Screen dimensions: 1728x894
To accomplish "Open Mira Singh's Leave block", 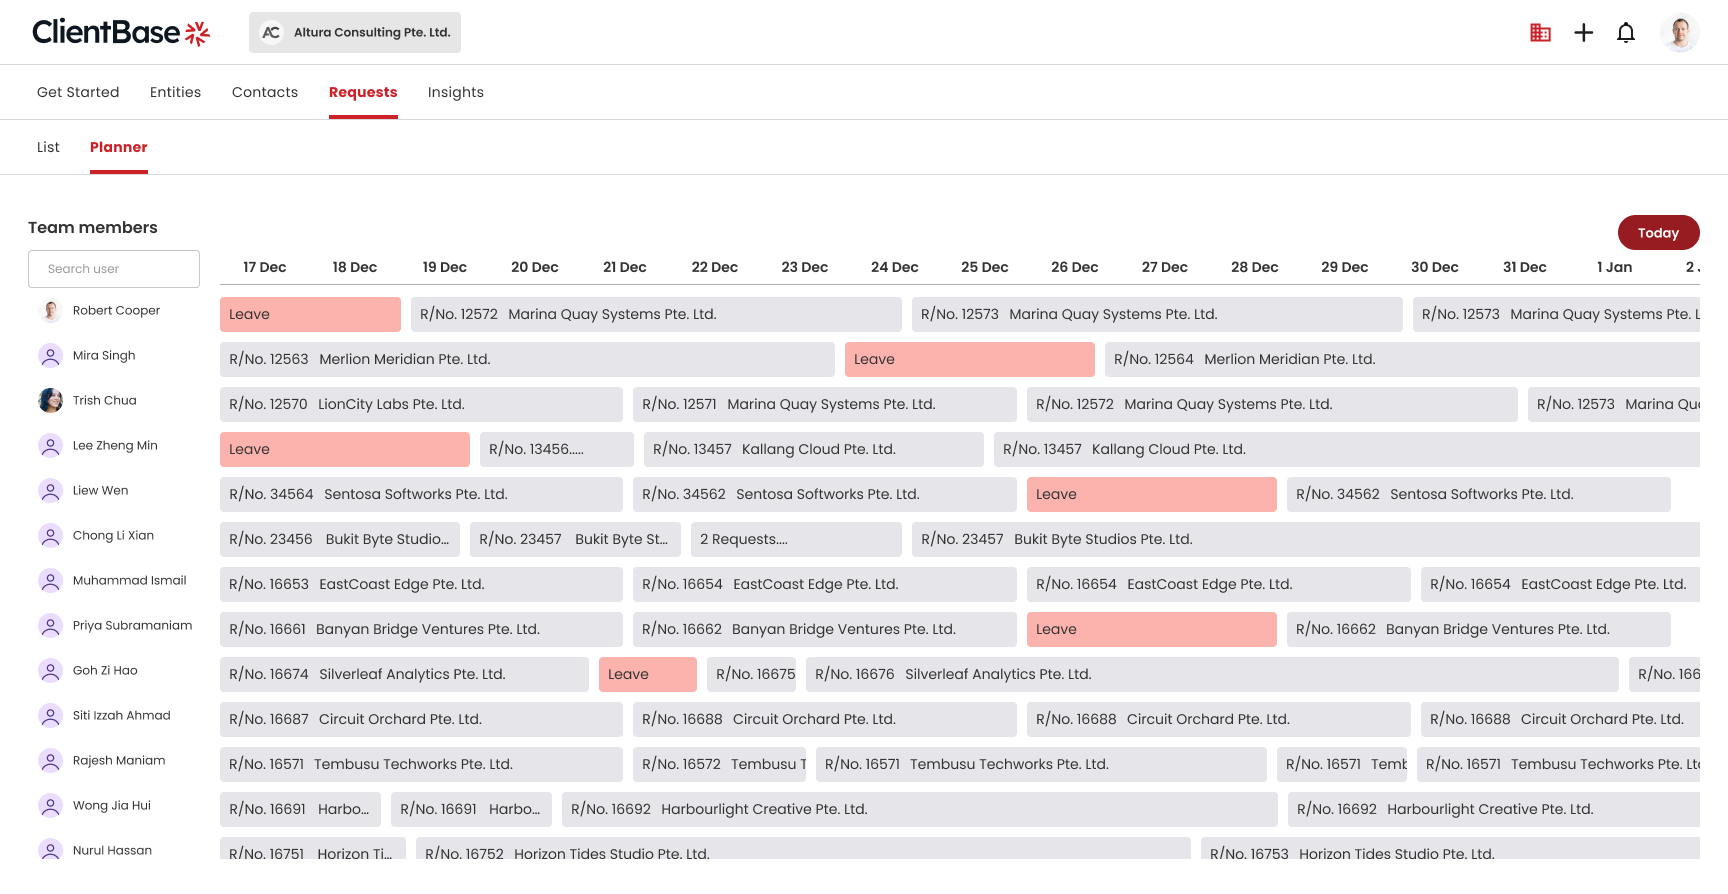I will coord(970,359).
